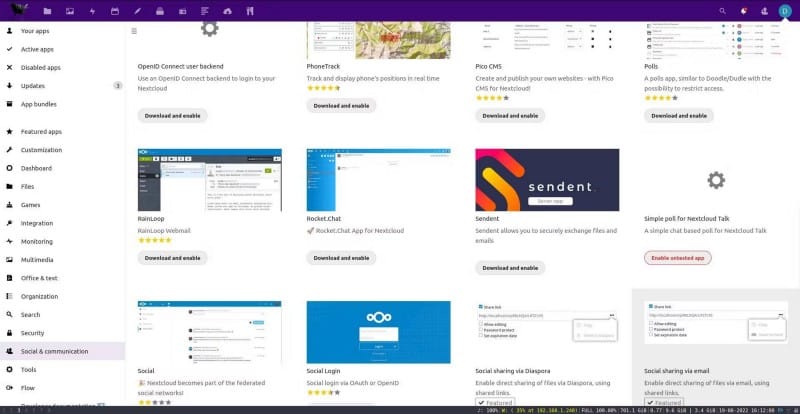The image size is (800, 414).
Task: Show Disabled apps list
Action: click(41, 67)
